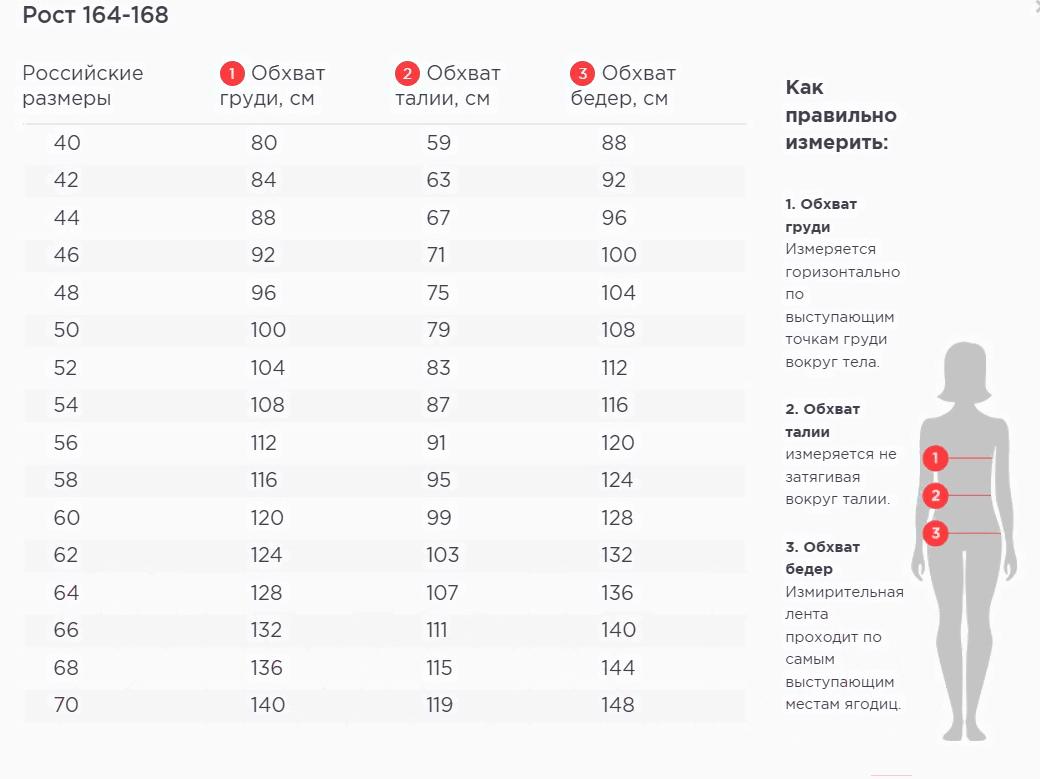The width and height of the screenshot is (1040, 779).
Task: Click the Как правильно измерить heading
Action: point(841,114)
